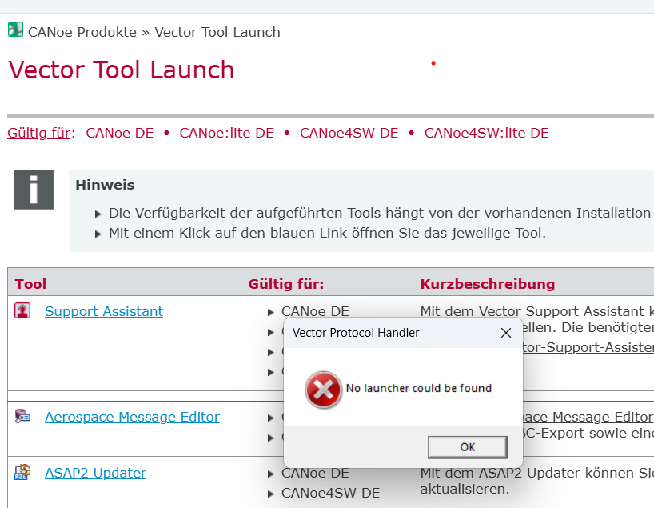Image resolution: width=654 pixels, height=508 pixels.
Task: Go to CANoe Produkte in breadcrumb
Action: point(82,31)
